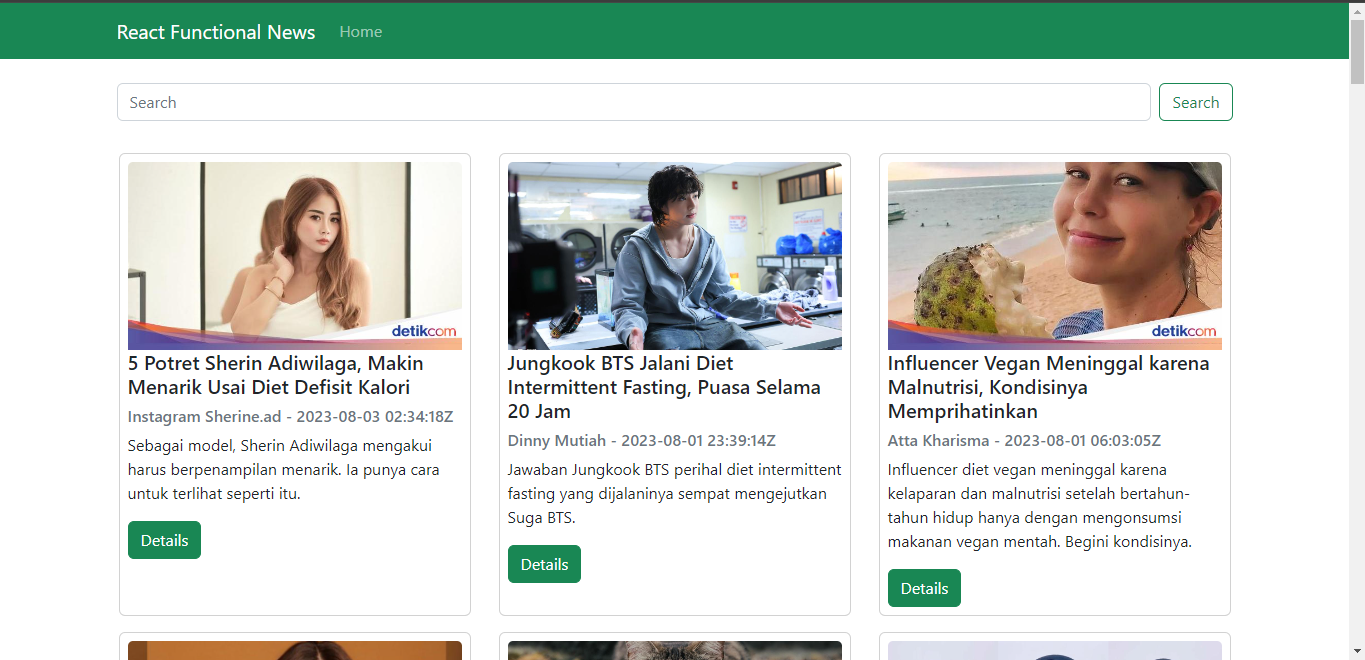Select headline "Influencer Vegan Meninggal karena Malnutrisi"

pyautogui.click(x=1049, y=387)
